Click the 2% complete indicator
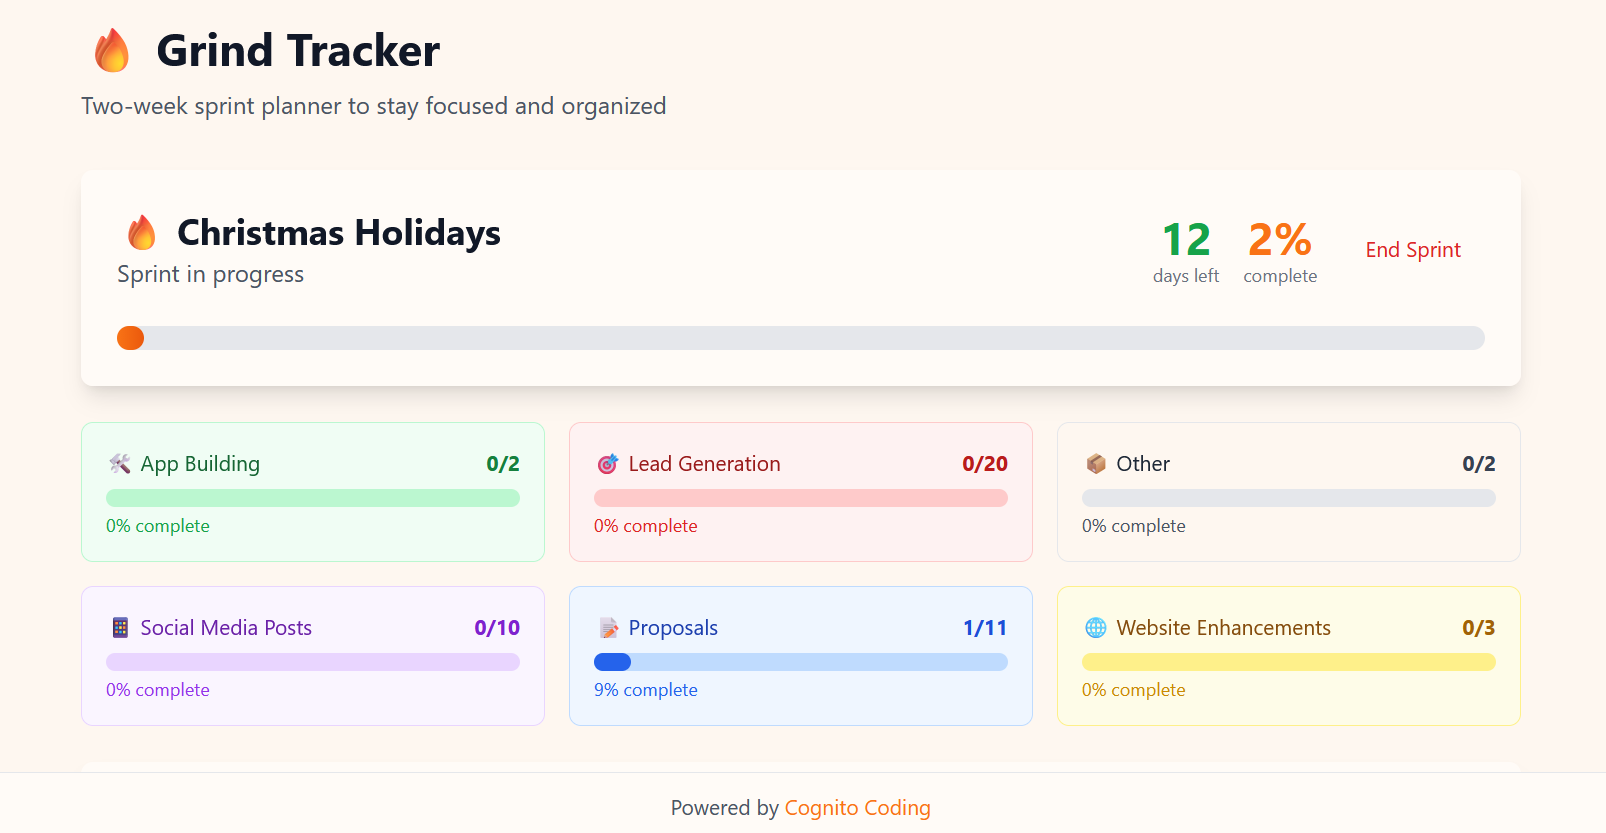 coord(1279,250)
